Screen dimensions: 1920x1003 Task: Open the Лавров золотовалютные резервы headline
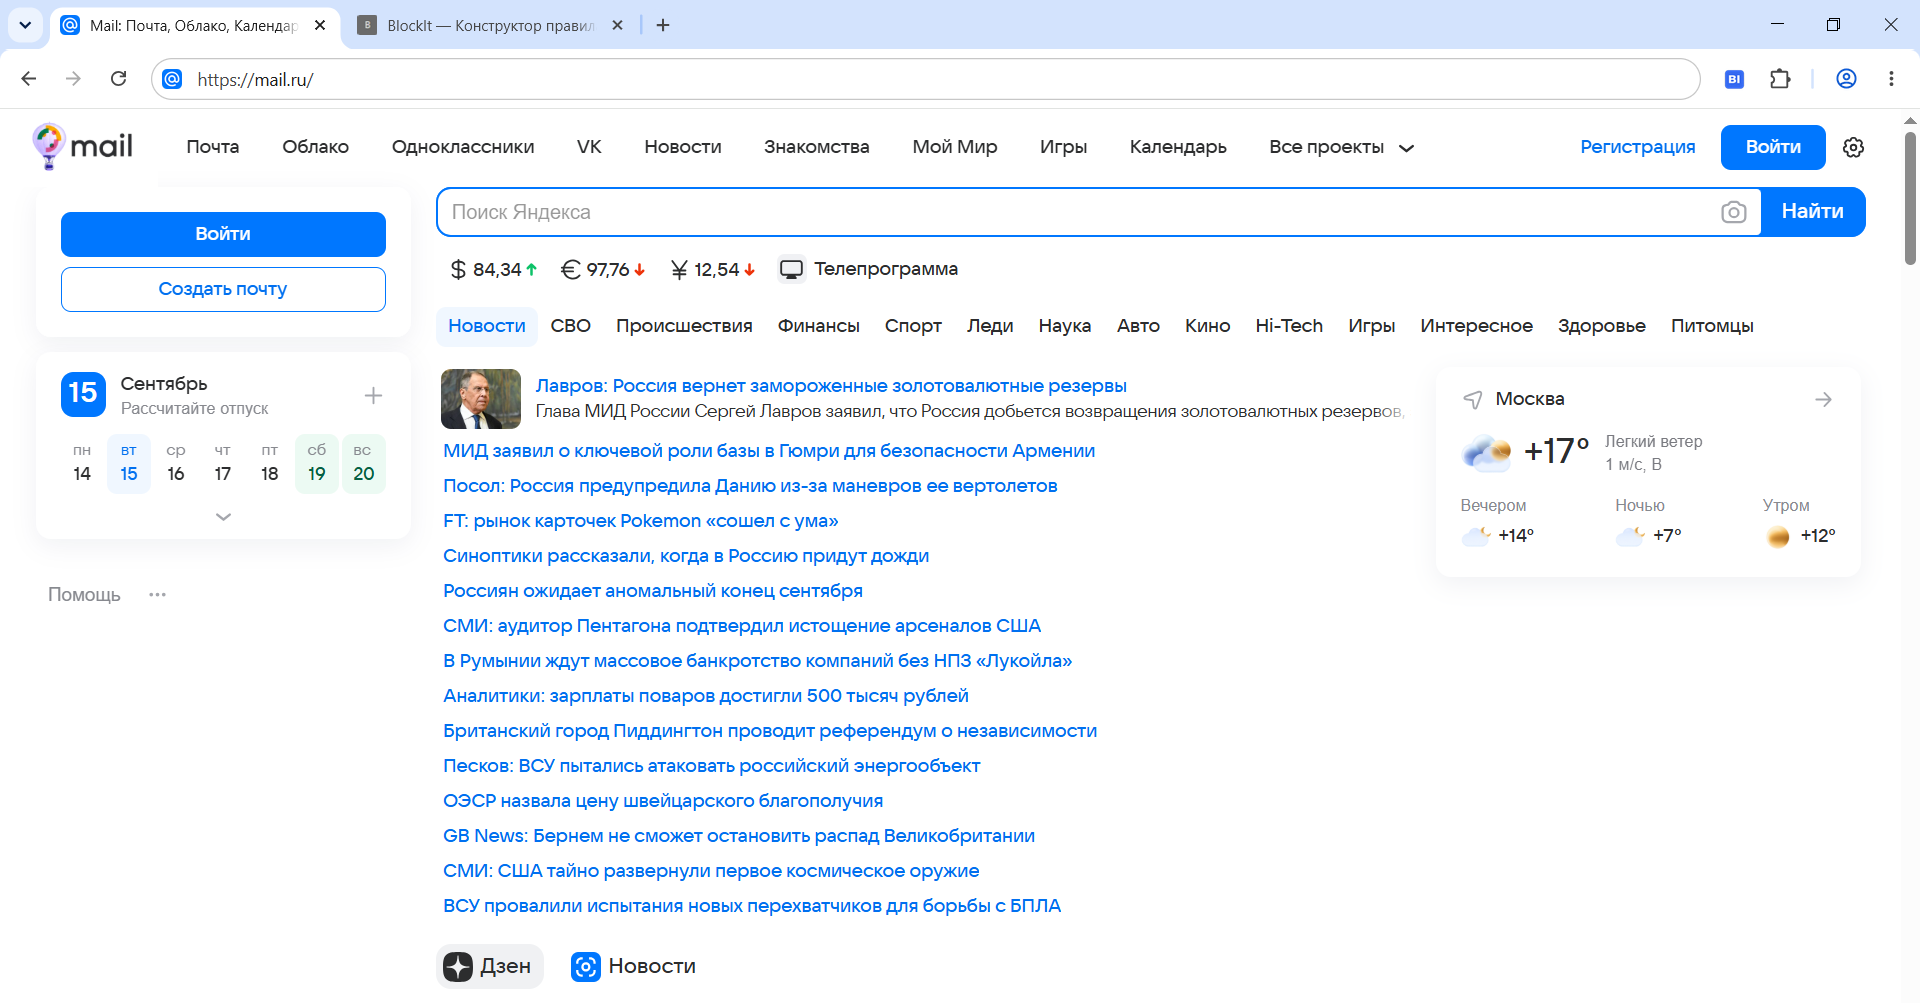point(831,386)
